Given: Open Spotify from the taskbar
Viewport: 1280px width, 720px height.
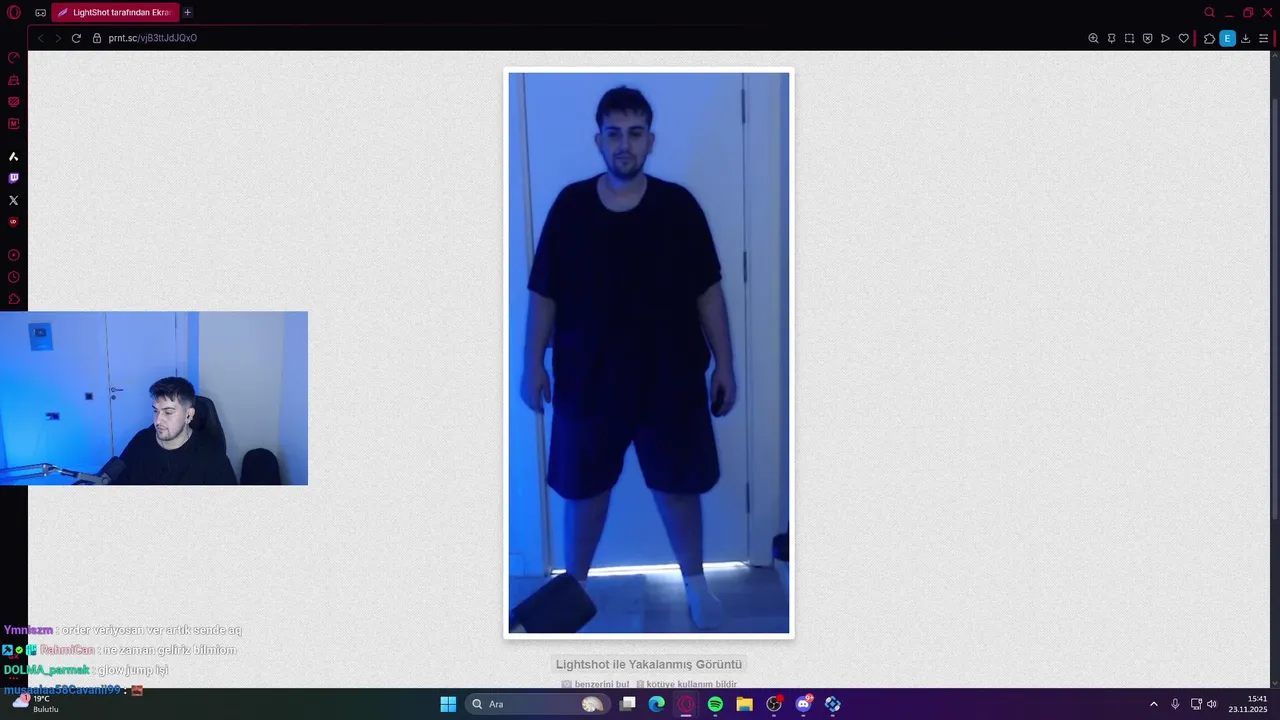Looking at the screenshot, I should click(x=715, y=704).
